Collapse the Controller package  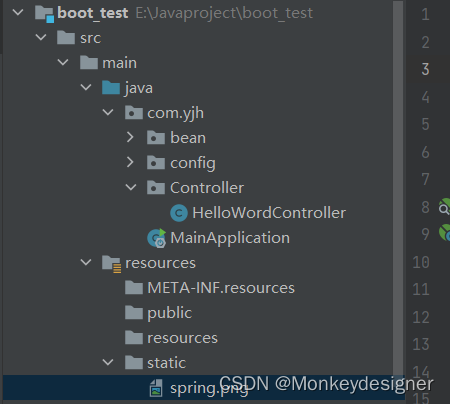pyautogui.click(x=131, y=187)
